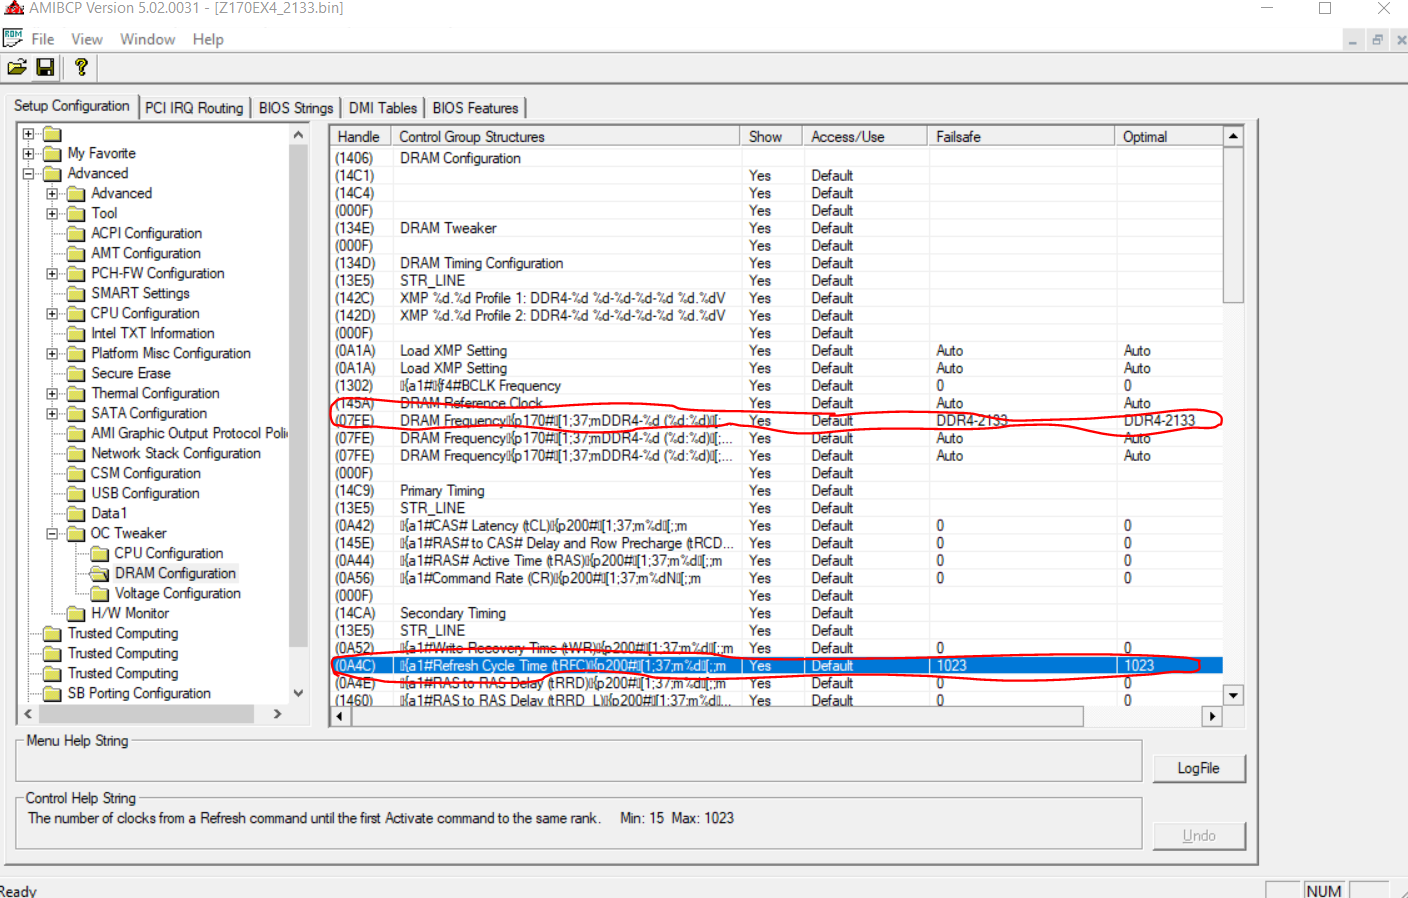Image resolution: width=1408 pixels, height=898 pixels.
Task: Click the Secure Erase folder icon
Action: tap(76, 374)
